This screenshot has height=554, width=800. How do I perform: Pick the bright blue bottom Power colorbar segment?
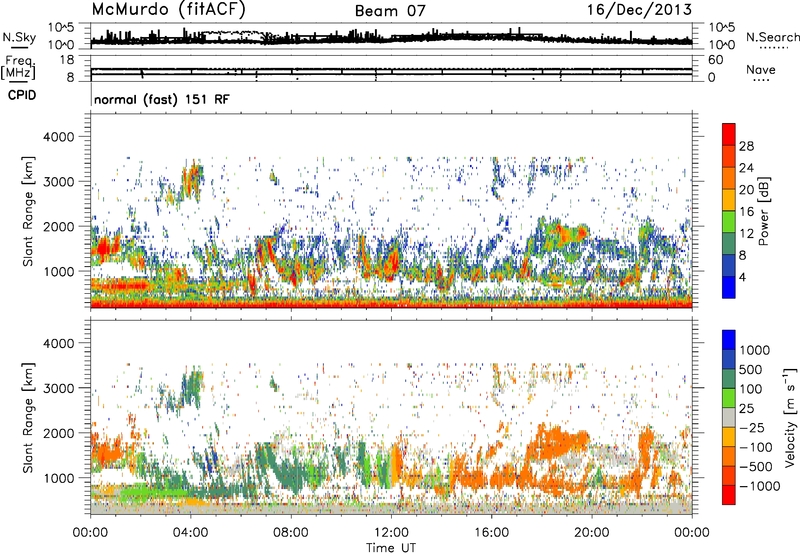(x=729, y=287)
